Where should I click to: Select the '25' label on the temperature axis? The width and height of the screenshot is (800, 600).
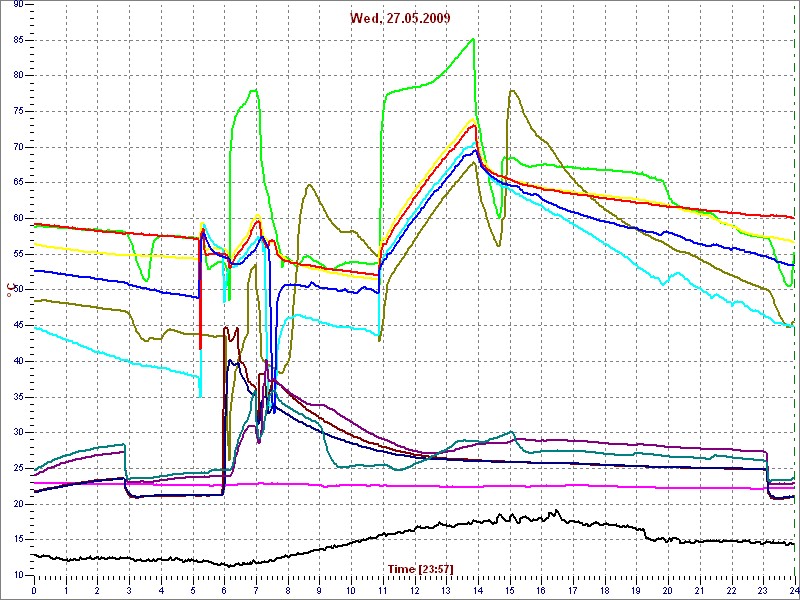pyautogui.click(x=18, y=468)
